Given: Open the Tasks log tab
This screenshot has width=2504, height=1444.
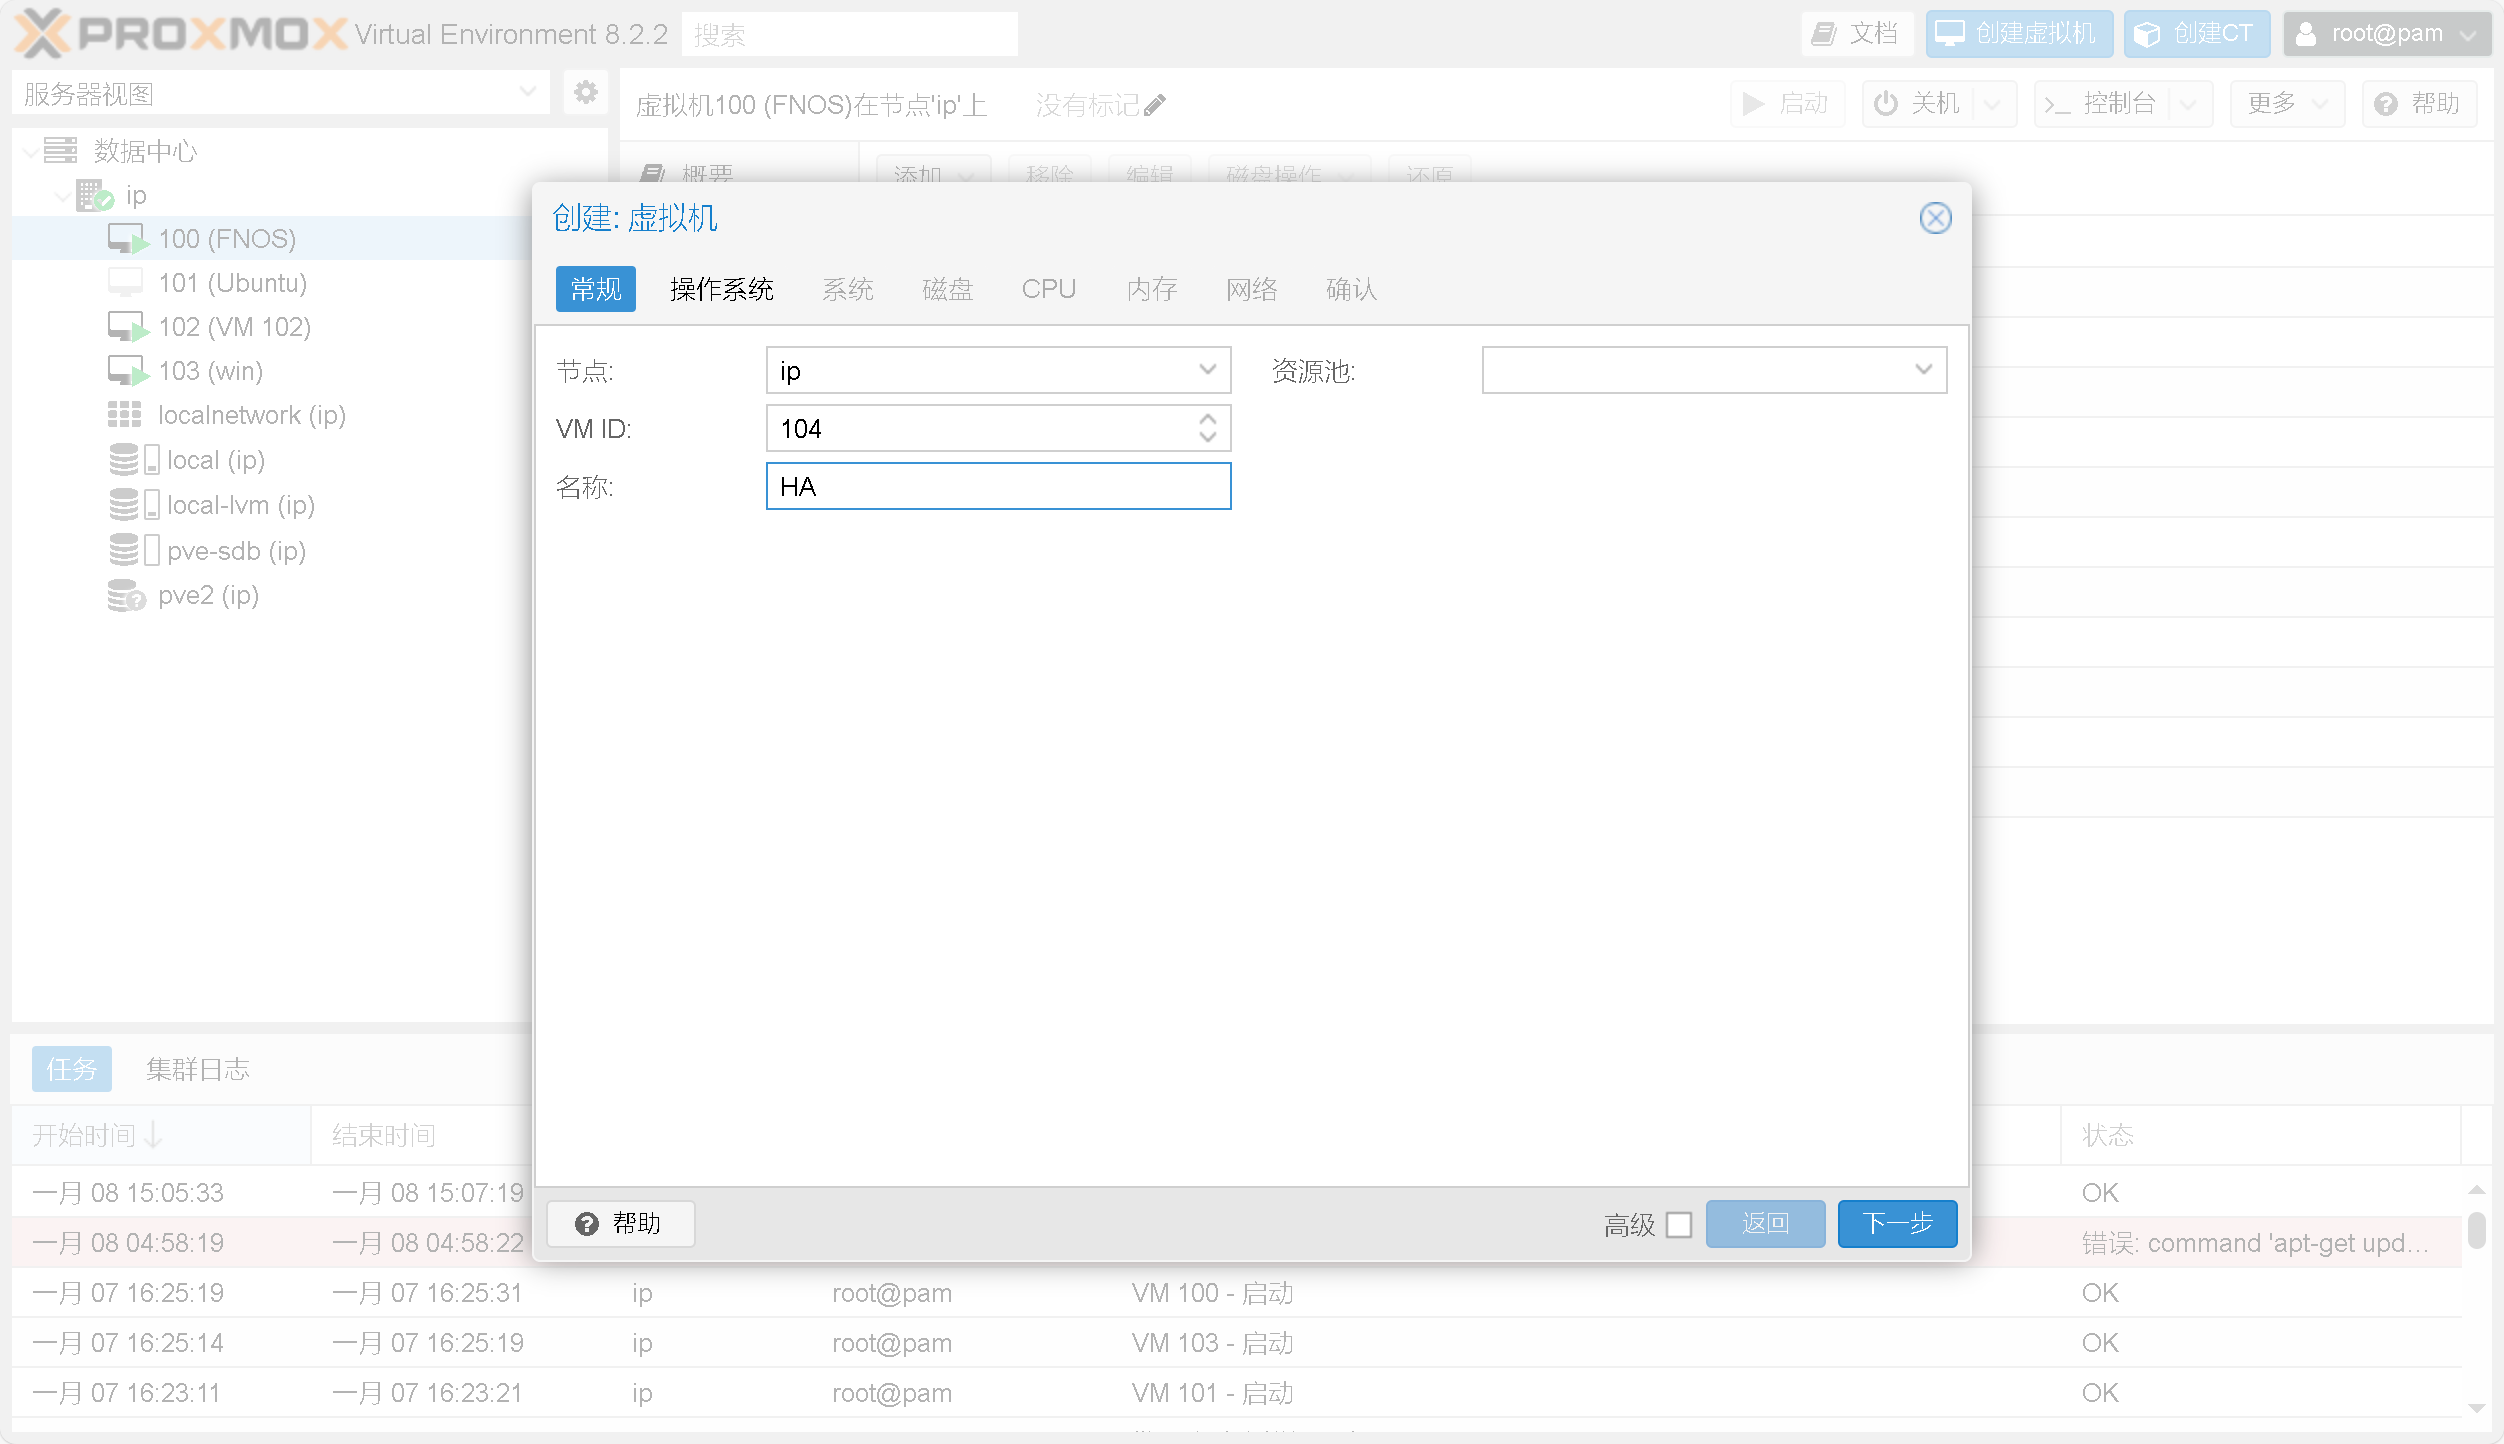Looking at the screenshot, I should click(x=72, y=1069).
